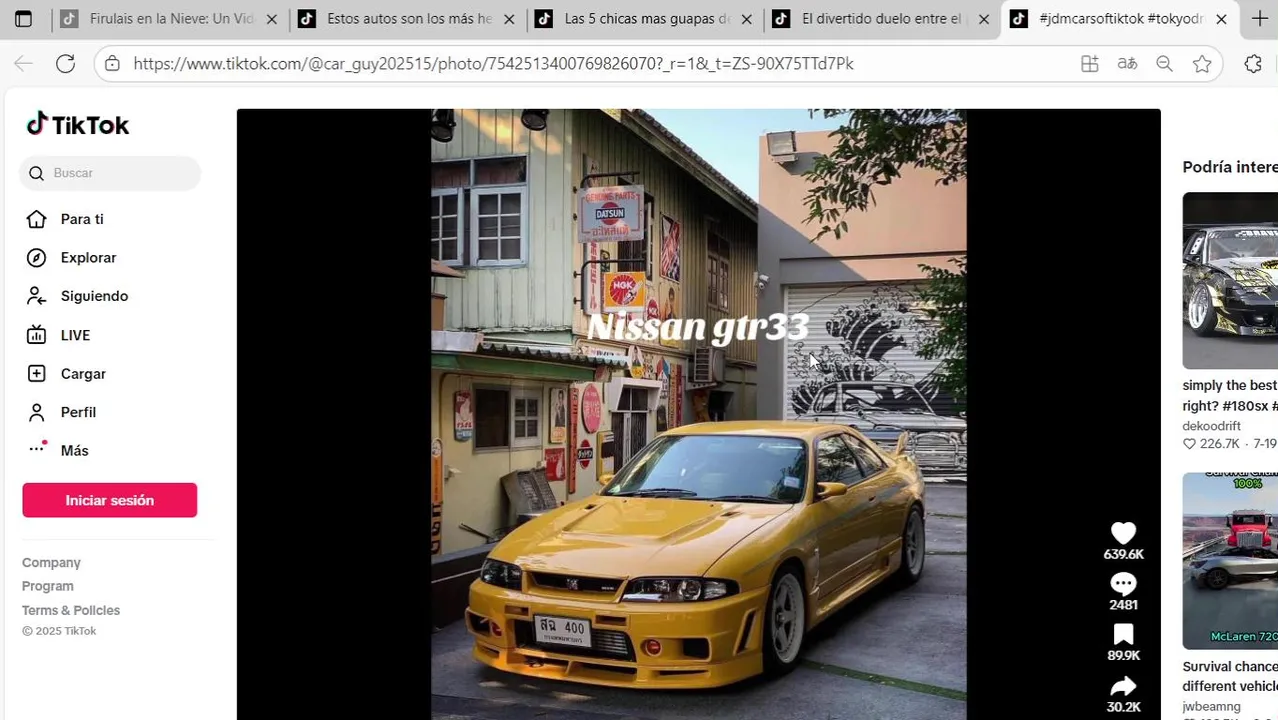Close the El divertido duelo tab

983,19
